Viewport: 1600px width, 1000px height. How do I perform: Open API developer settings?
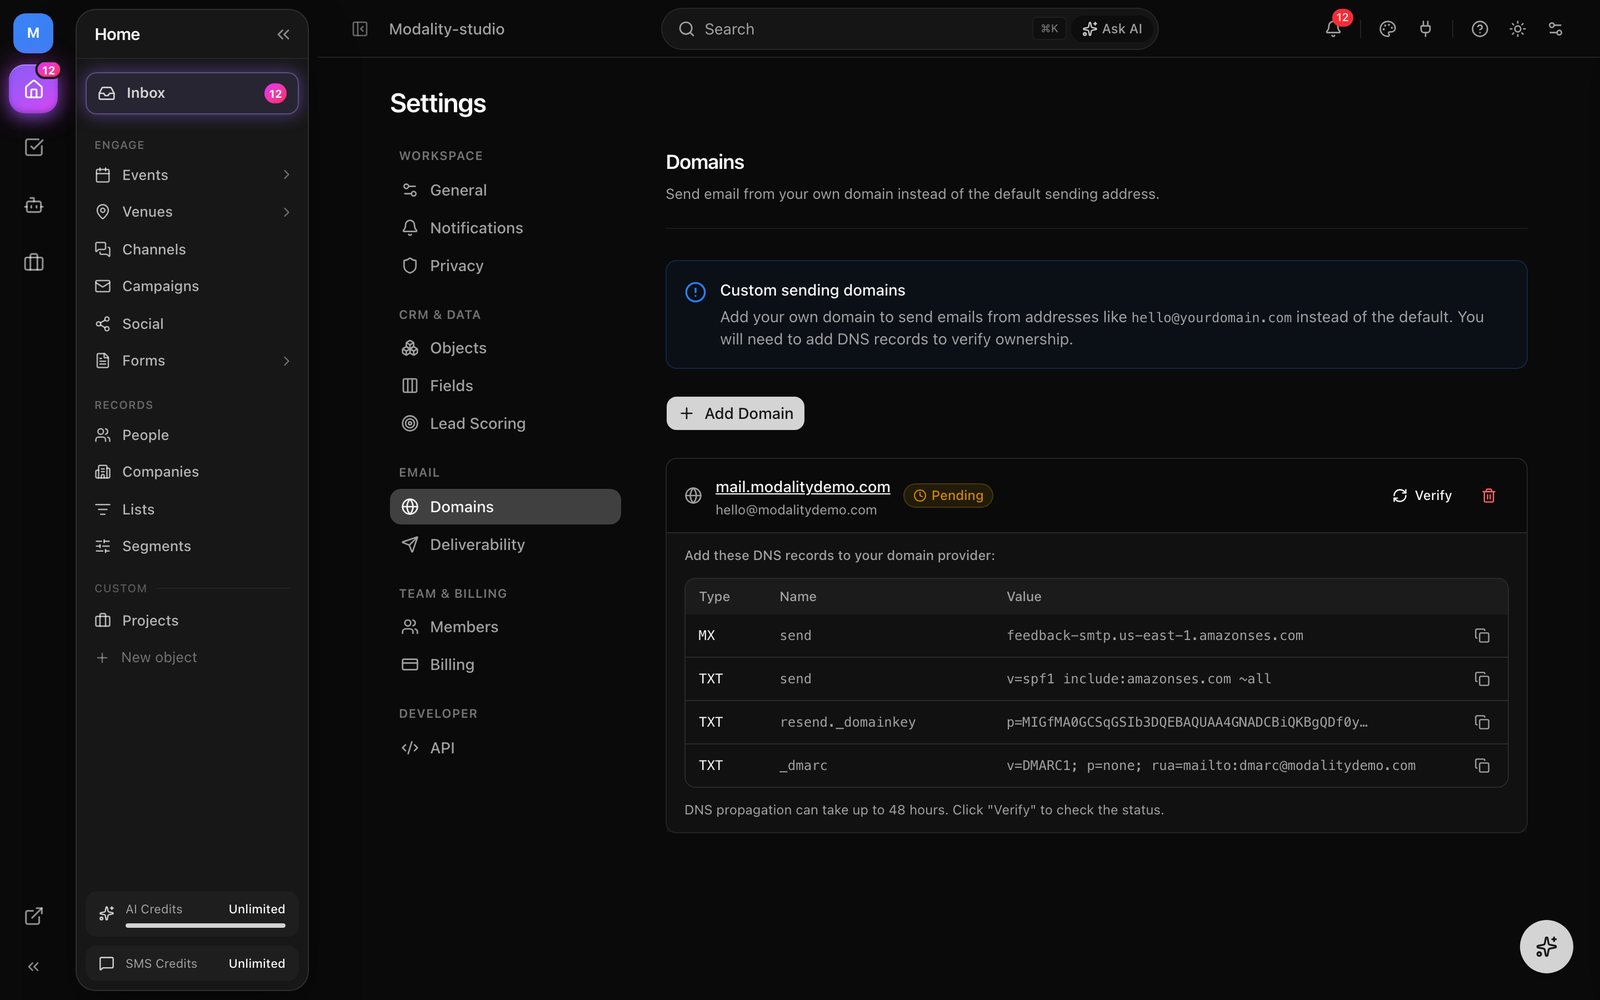505,748
